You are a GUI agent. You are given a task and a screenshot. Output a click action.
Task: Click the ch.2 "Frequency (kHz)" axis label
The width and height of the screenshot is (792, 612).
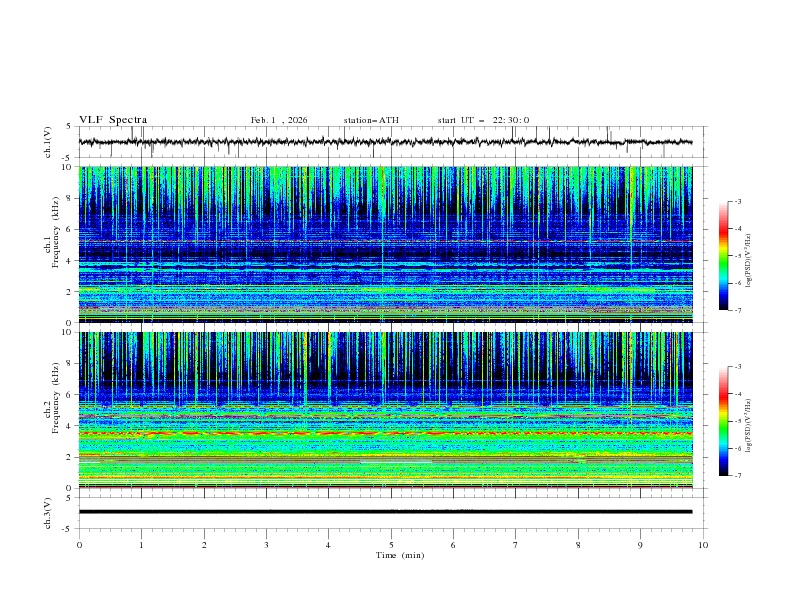click(55, 397)
